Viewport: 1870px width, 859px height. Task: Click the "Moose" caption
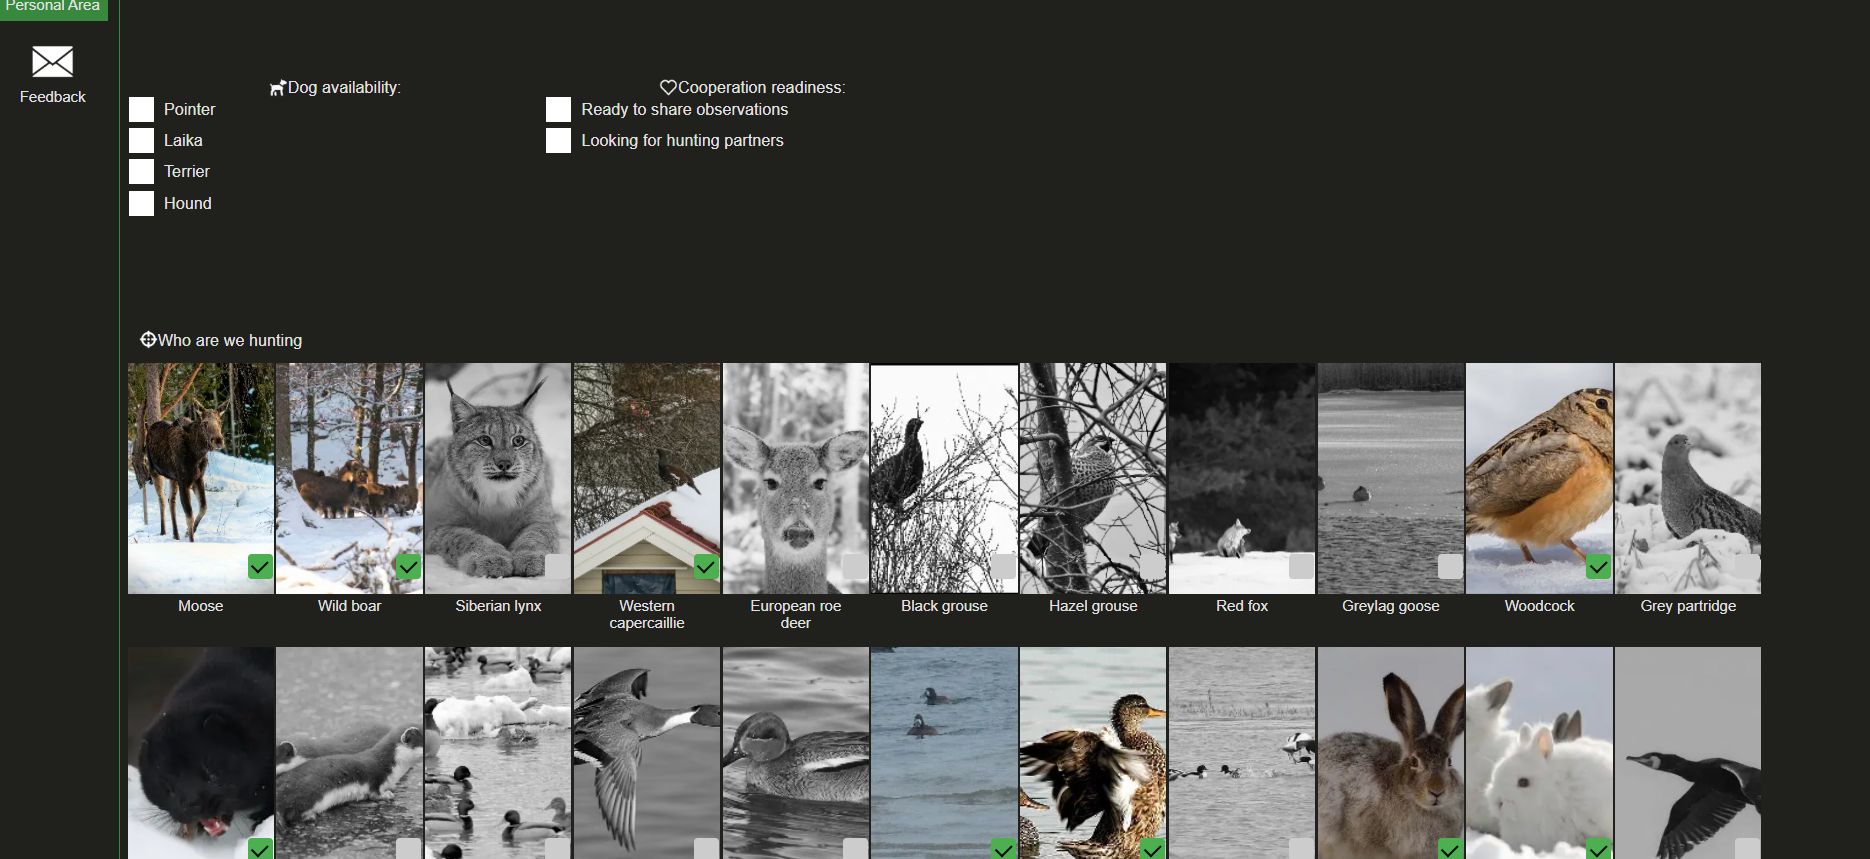(x=201, y=606)
